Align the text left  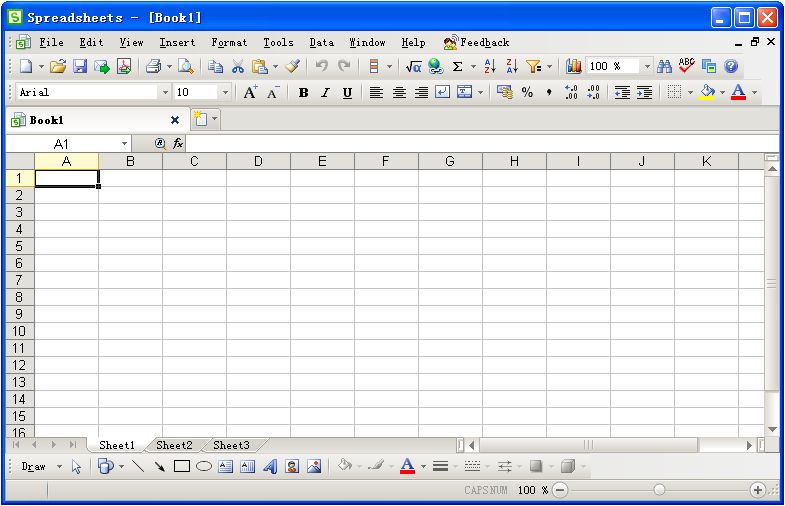tap(376, 92)
